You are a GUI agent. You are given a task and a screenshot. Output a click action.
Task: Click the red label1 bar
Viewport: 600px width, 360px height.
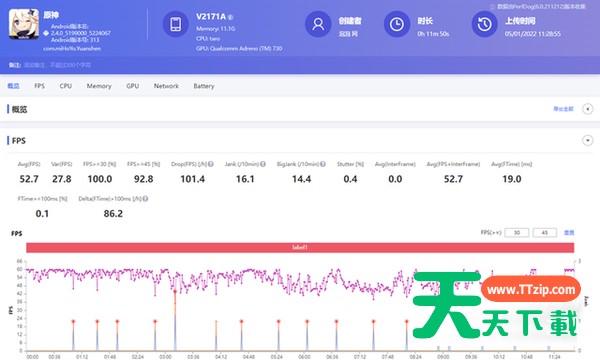pyautogui.click(x=300, y=248)
